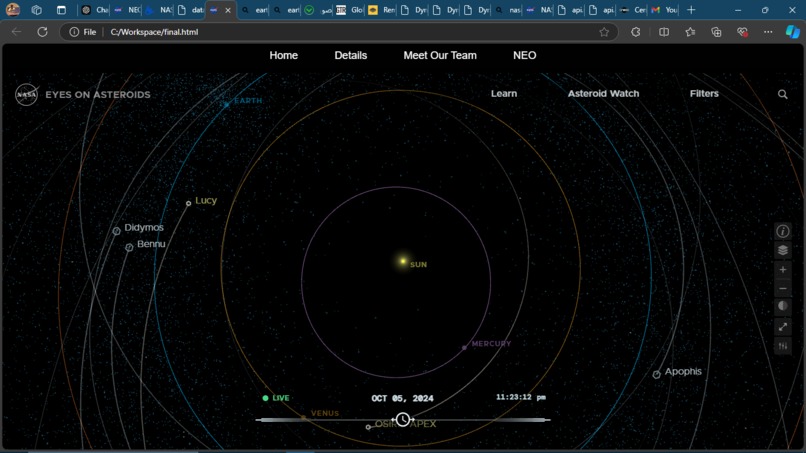Open the Workspaces icon

[36, 10]
